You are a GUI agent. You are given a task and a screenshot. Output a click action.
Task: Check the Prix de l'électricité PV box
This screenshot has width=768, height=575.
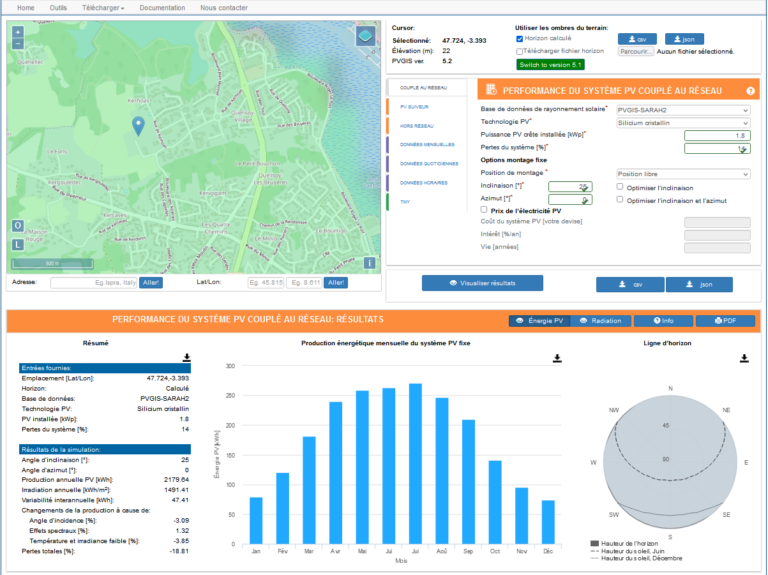[x=485, y=210]
